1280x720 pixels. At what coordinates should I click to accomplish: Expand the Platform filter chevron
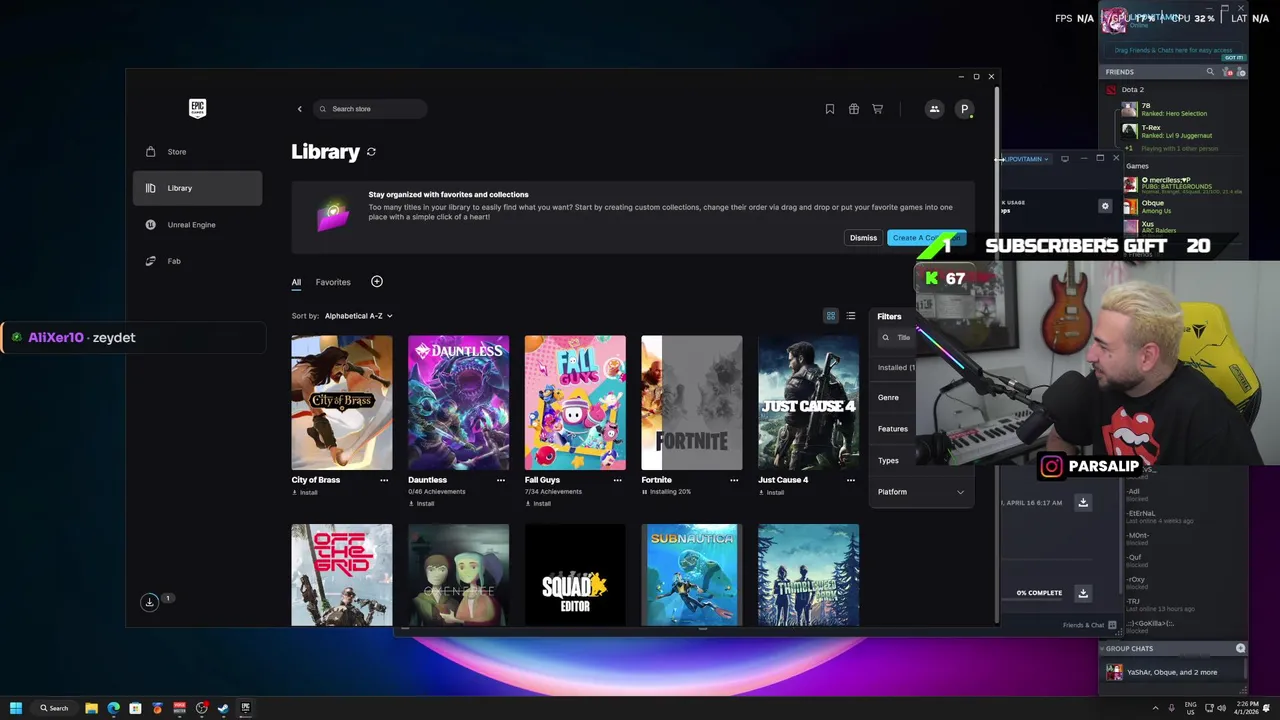(961, 492)
